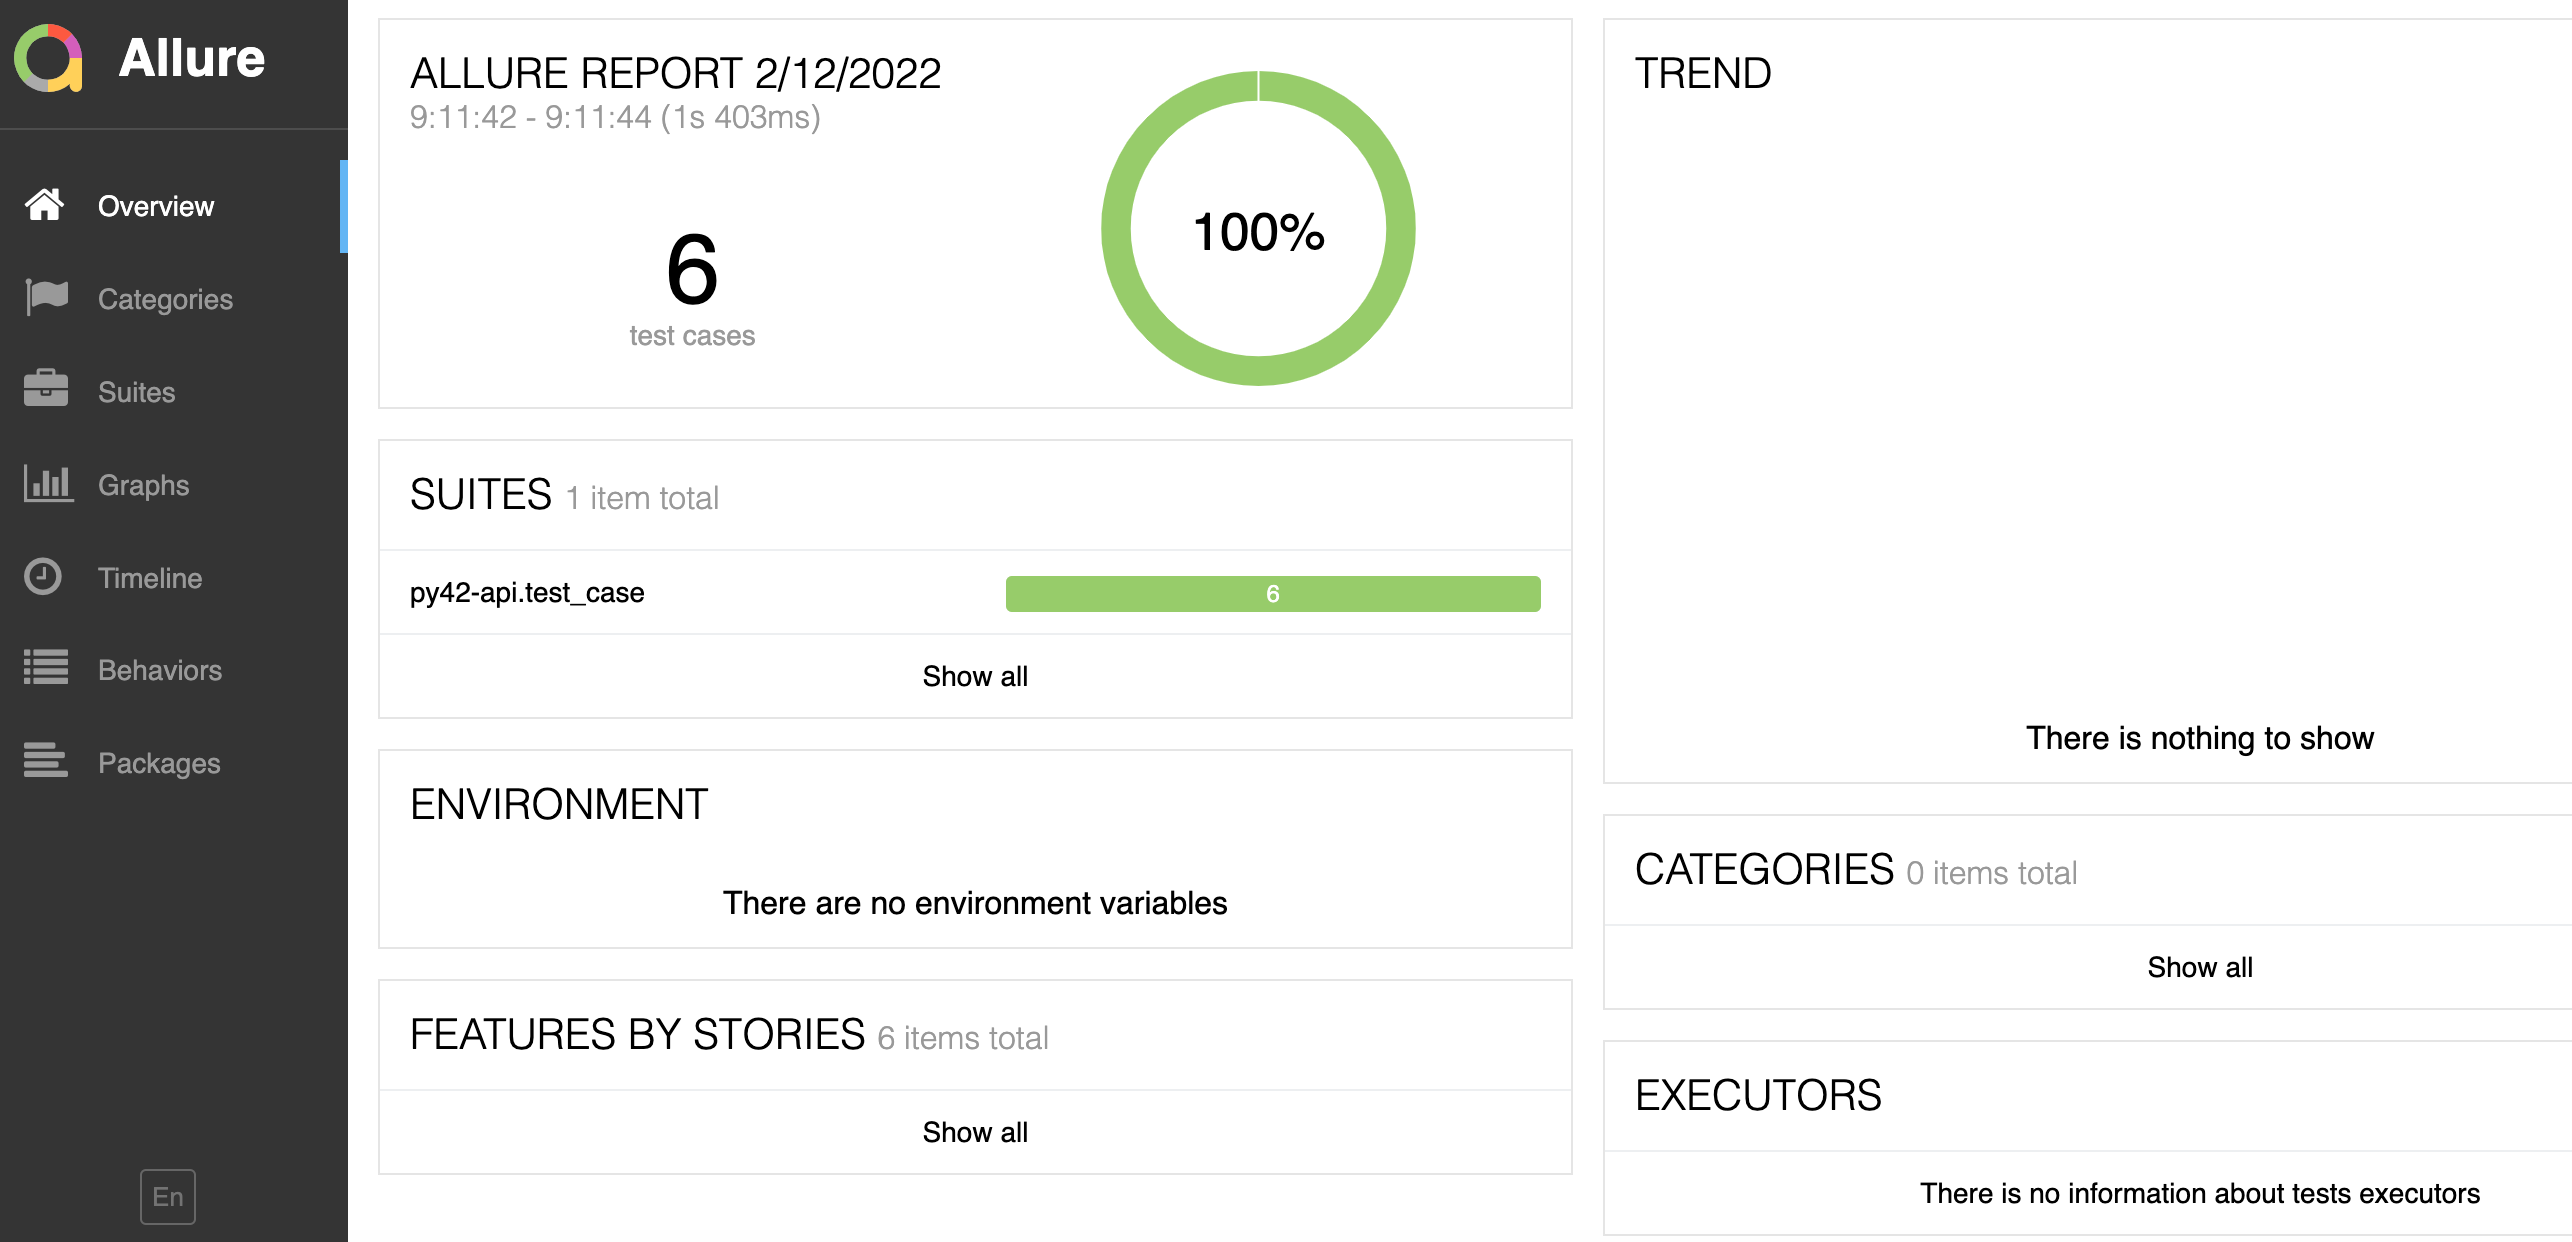Open the Behaviors menu label

coord(160,670)
